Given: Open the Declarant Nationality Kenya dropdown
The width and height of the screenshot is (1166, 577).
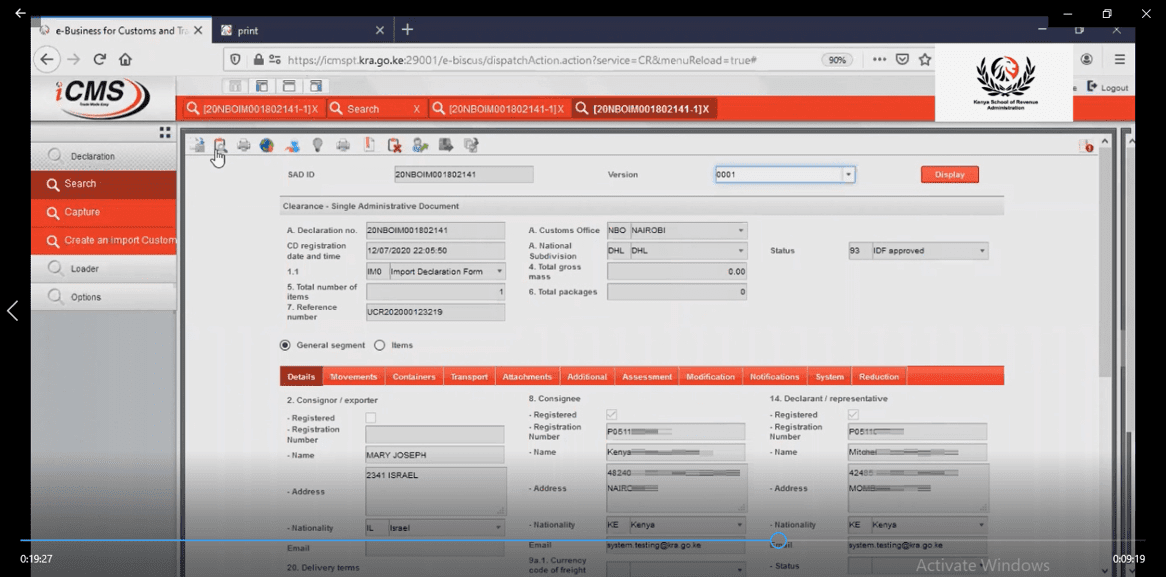Looking at the screenshot, I should [x=982, y=525].
